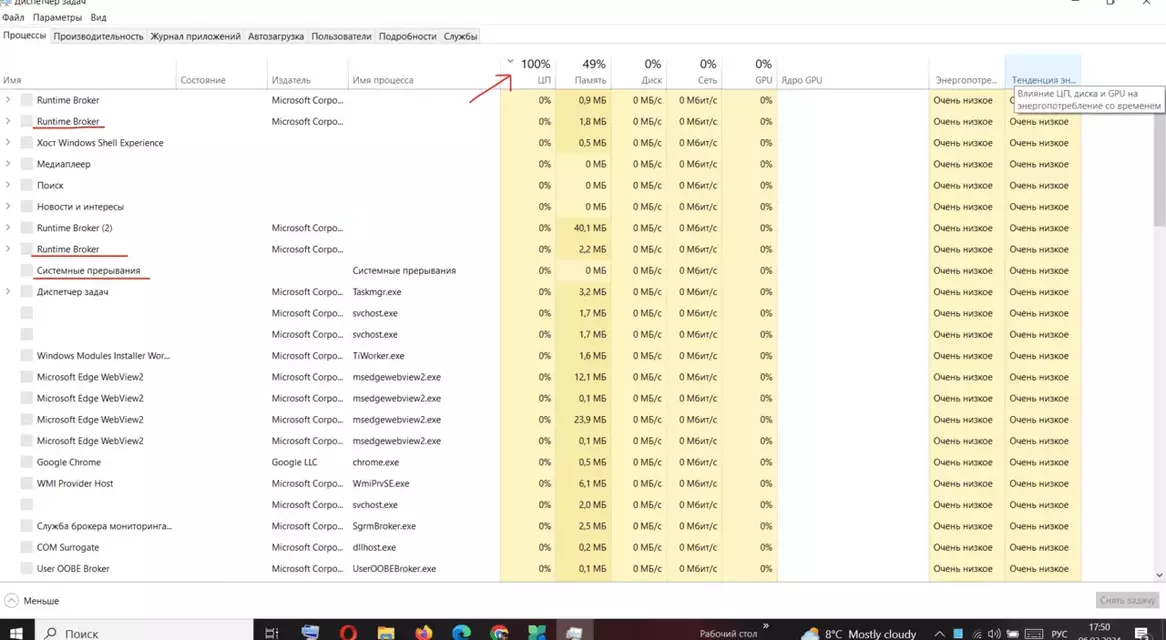Click the Runtime Broker (2) process icon
Screen dimensions: 1166x640
pyautogui.click(x=27, y=228)
